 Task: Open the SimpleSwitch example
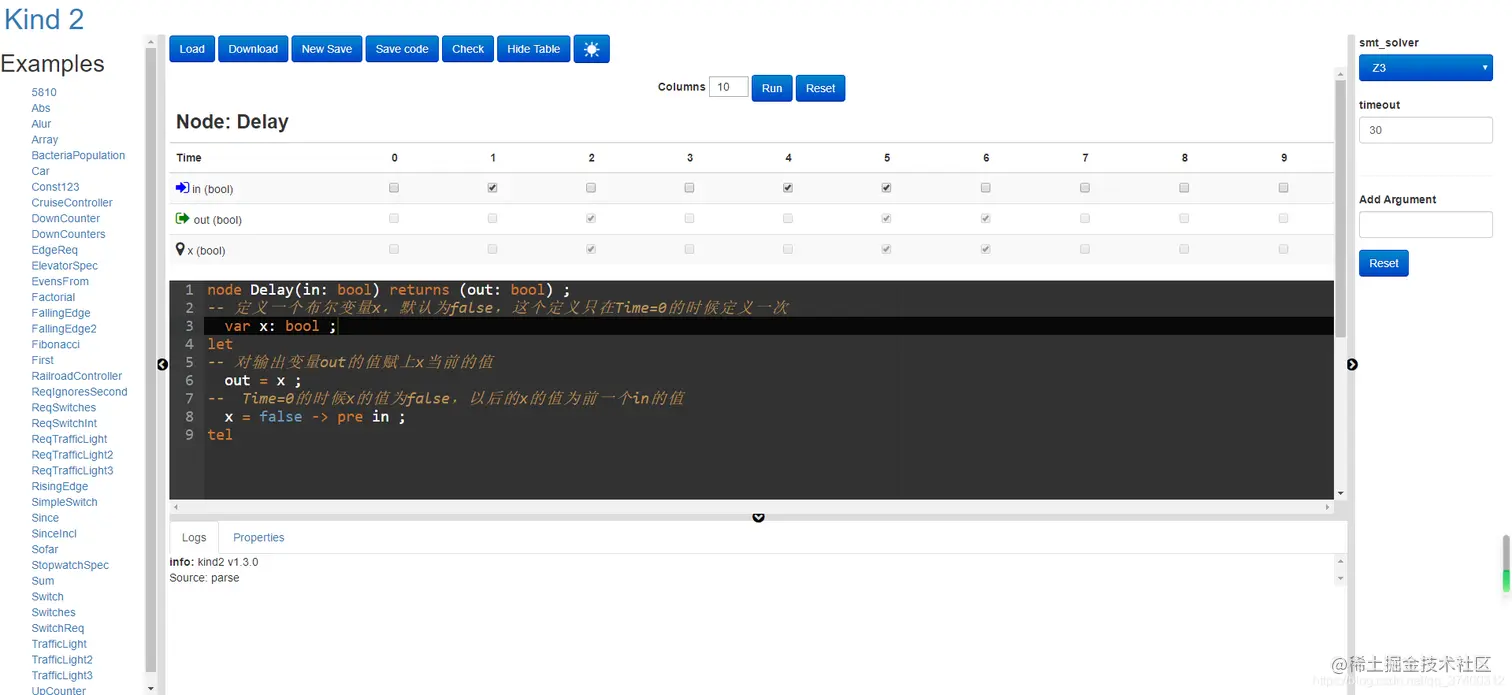click(64, 502)
